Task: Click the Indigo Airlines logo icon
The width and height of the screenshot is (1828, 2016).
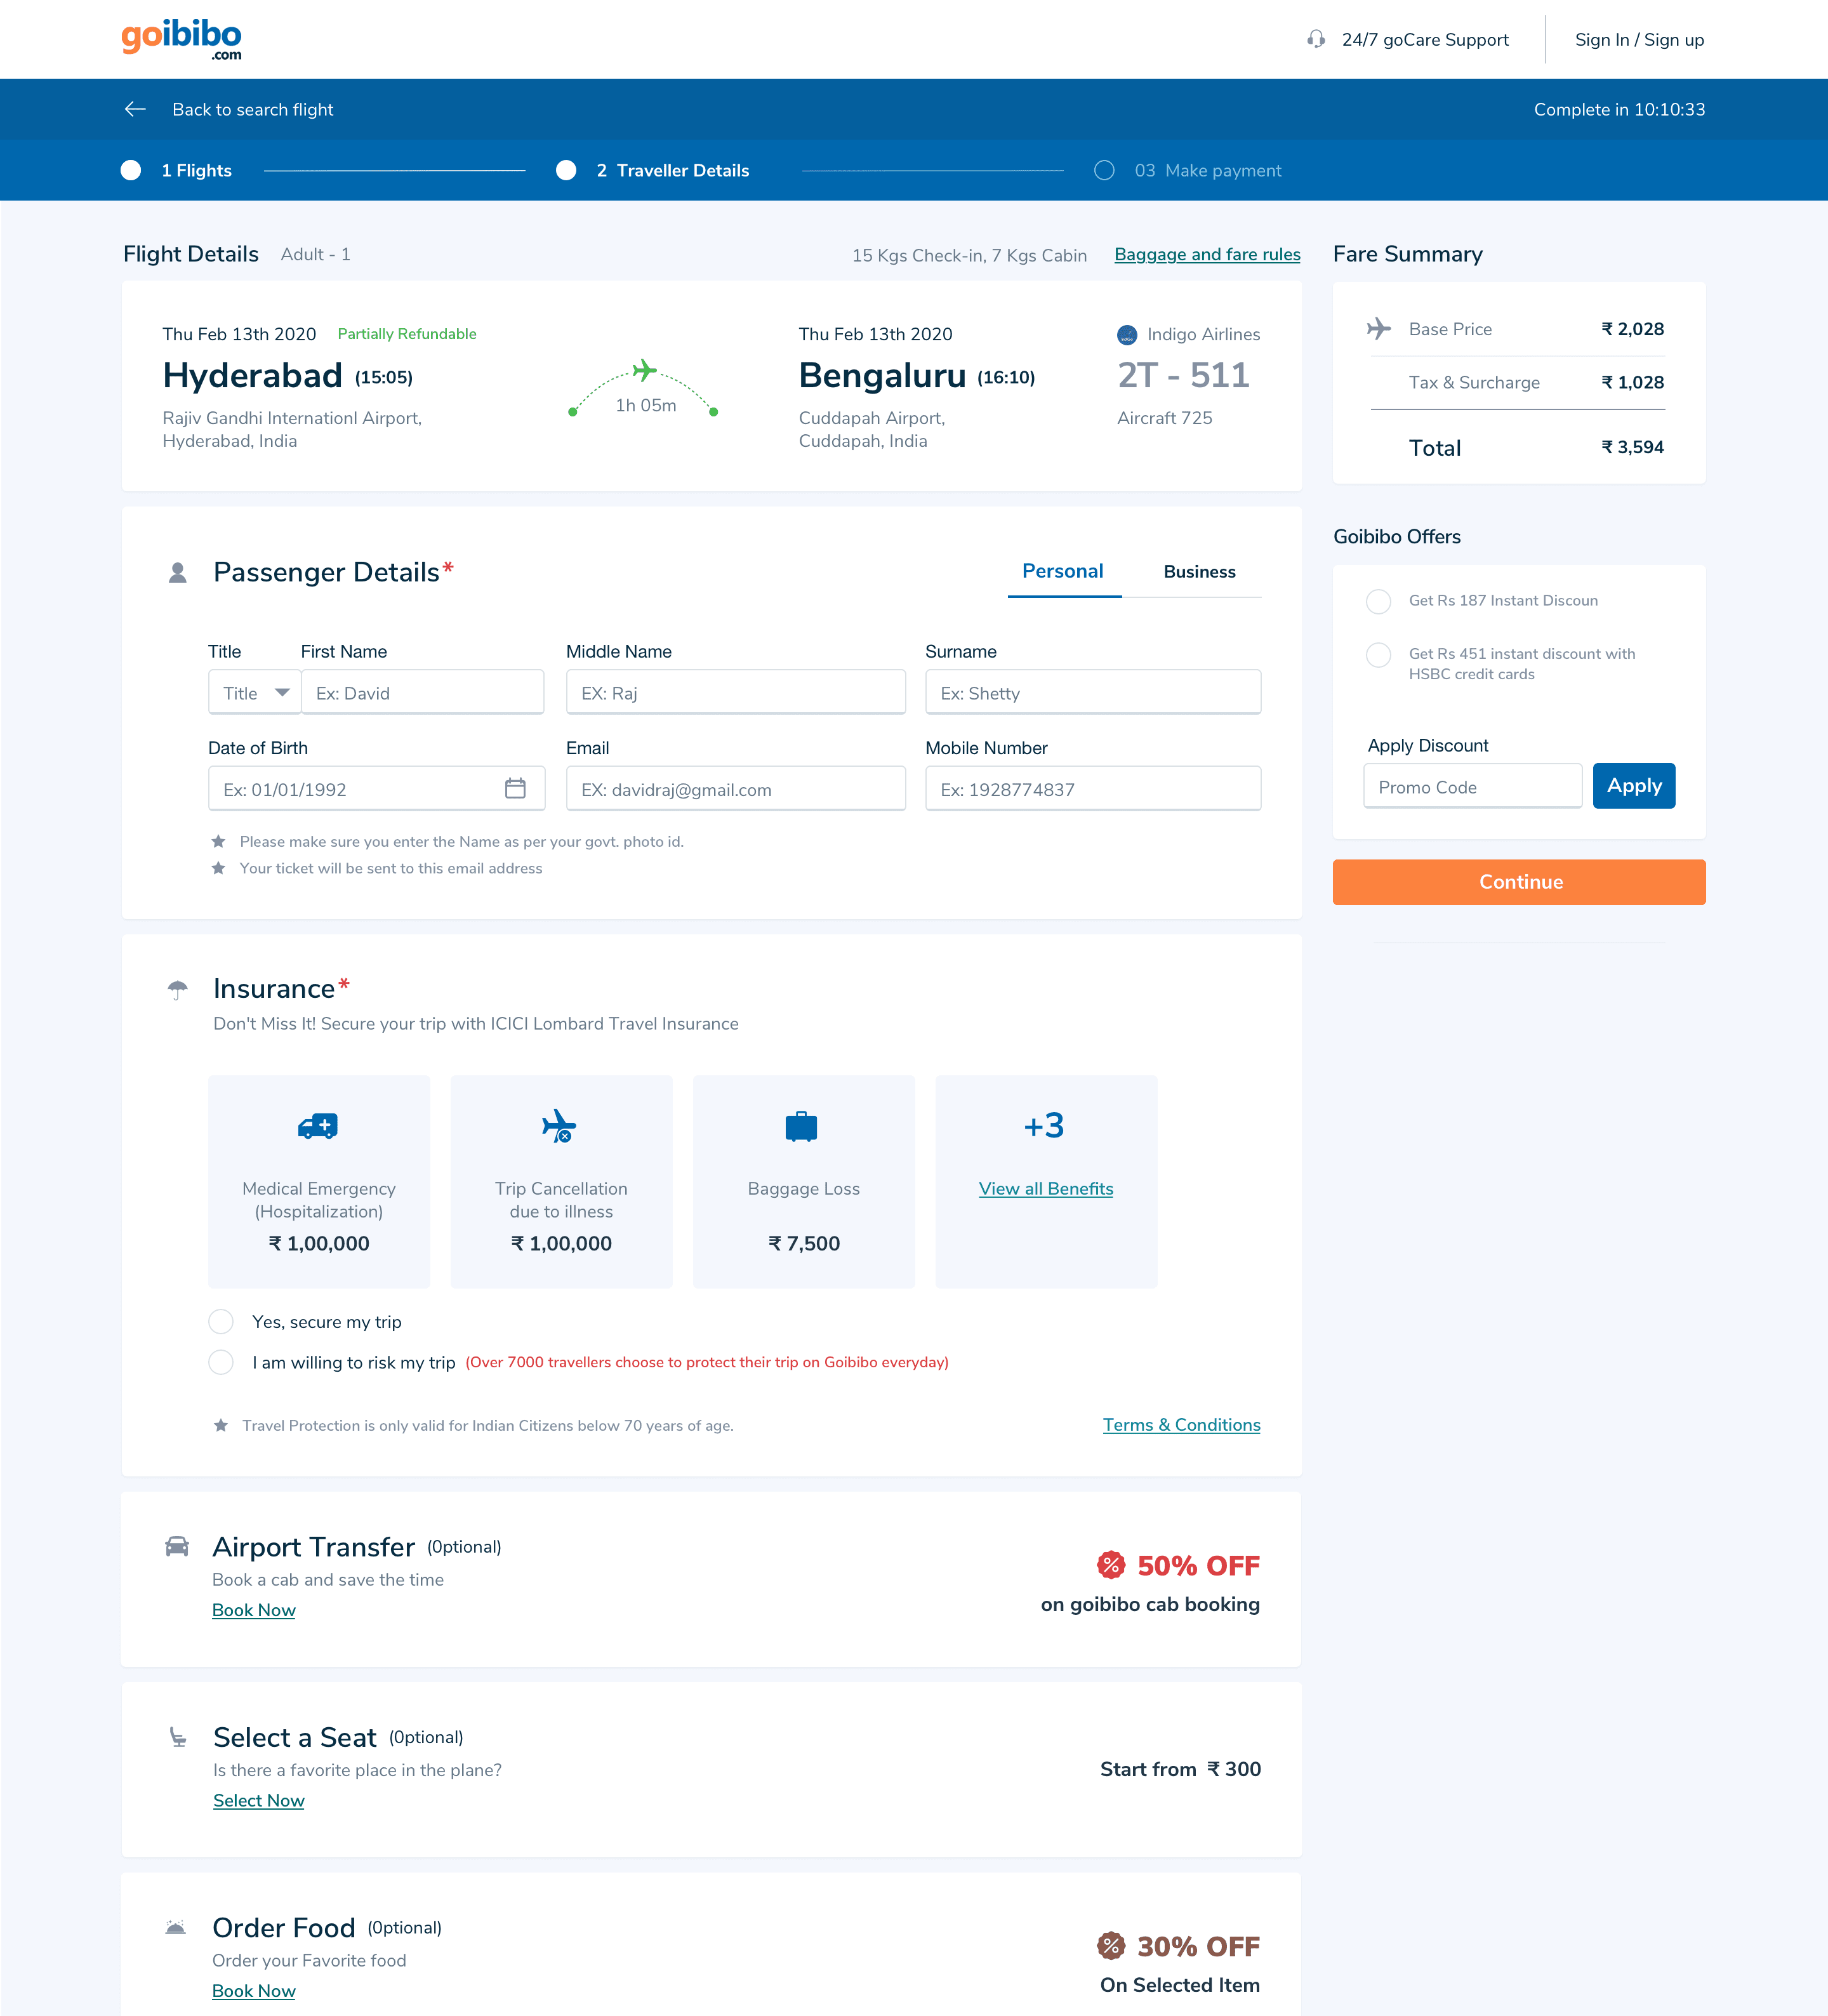Action: click(x=1127, y=334)
